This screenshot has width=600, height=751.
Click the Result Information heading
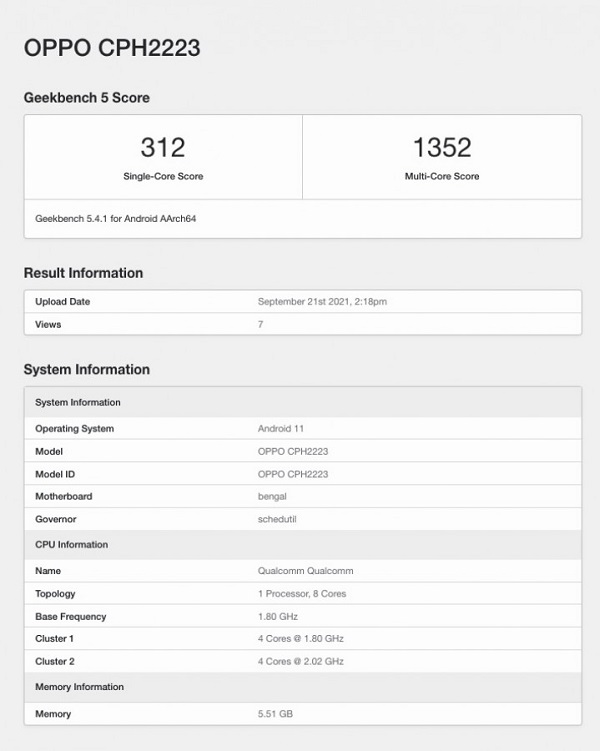coord(83,273)
